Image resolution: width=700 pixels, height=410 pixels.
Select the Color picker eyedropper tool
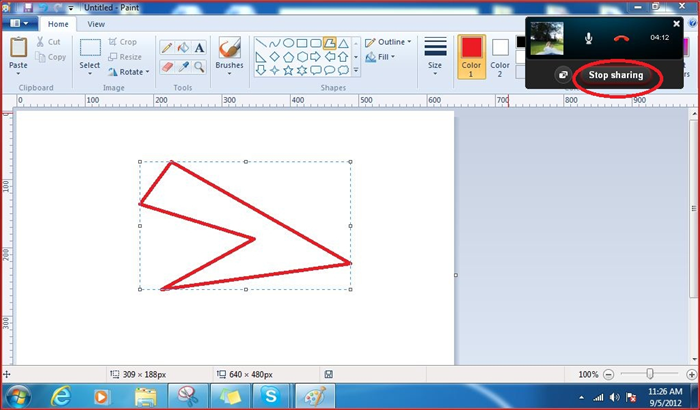click(x=183, y=67)
